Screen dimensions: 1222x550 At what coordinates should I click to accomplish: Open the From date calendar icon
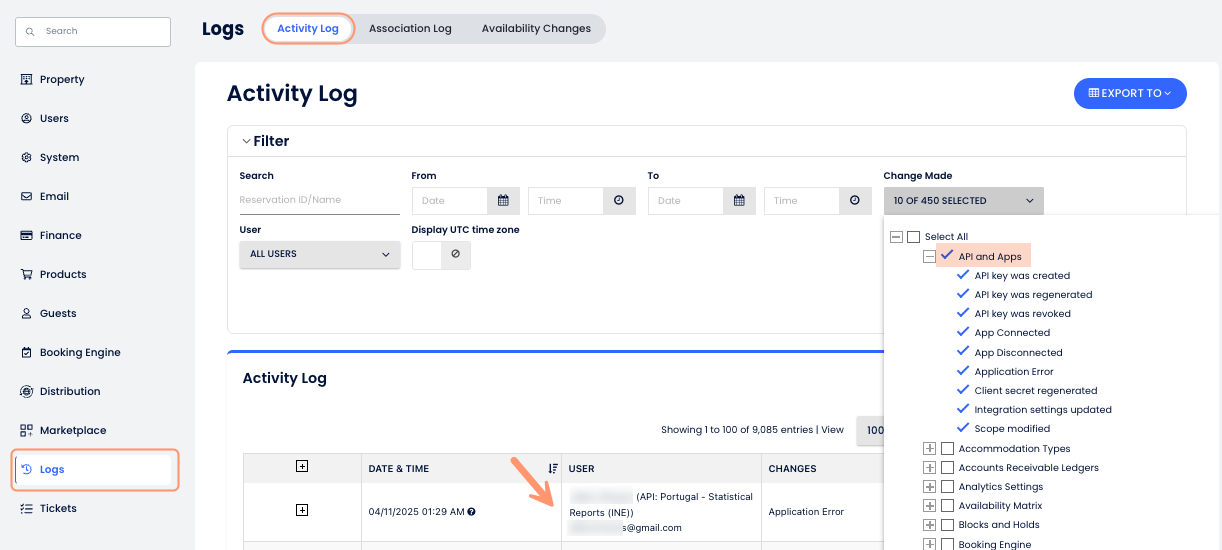coord(504,200)
